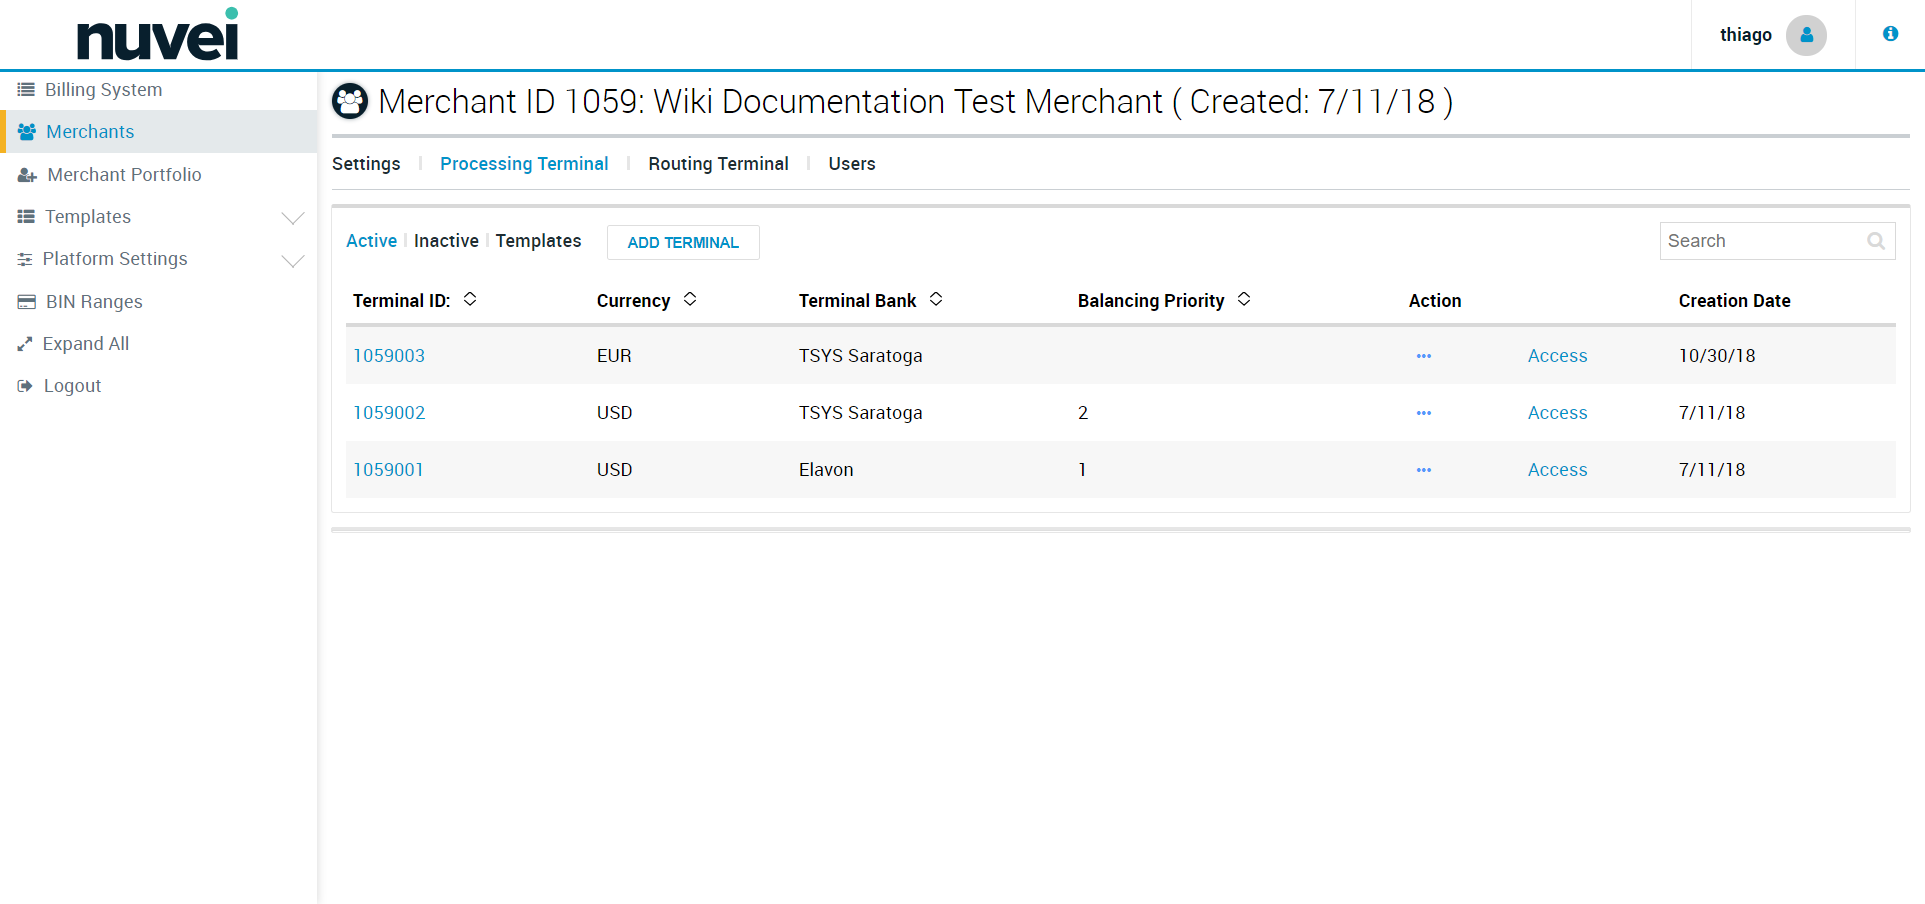Open action menu dots for terminal 1059002
1925x904 pixels.
(1423, 413)
